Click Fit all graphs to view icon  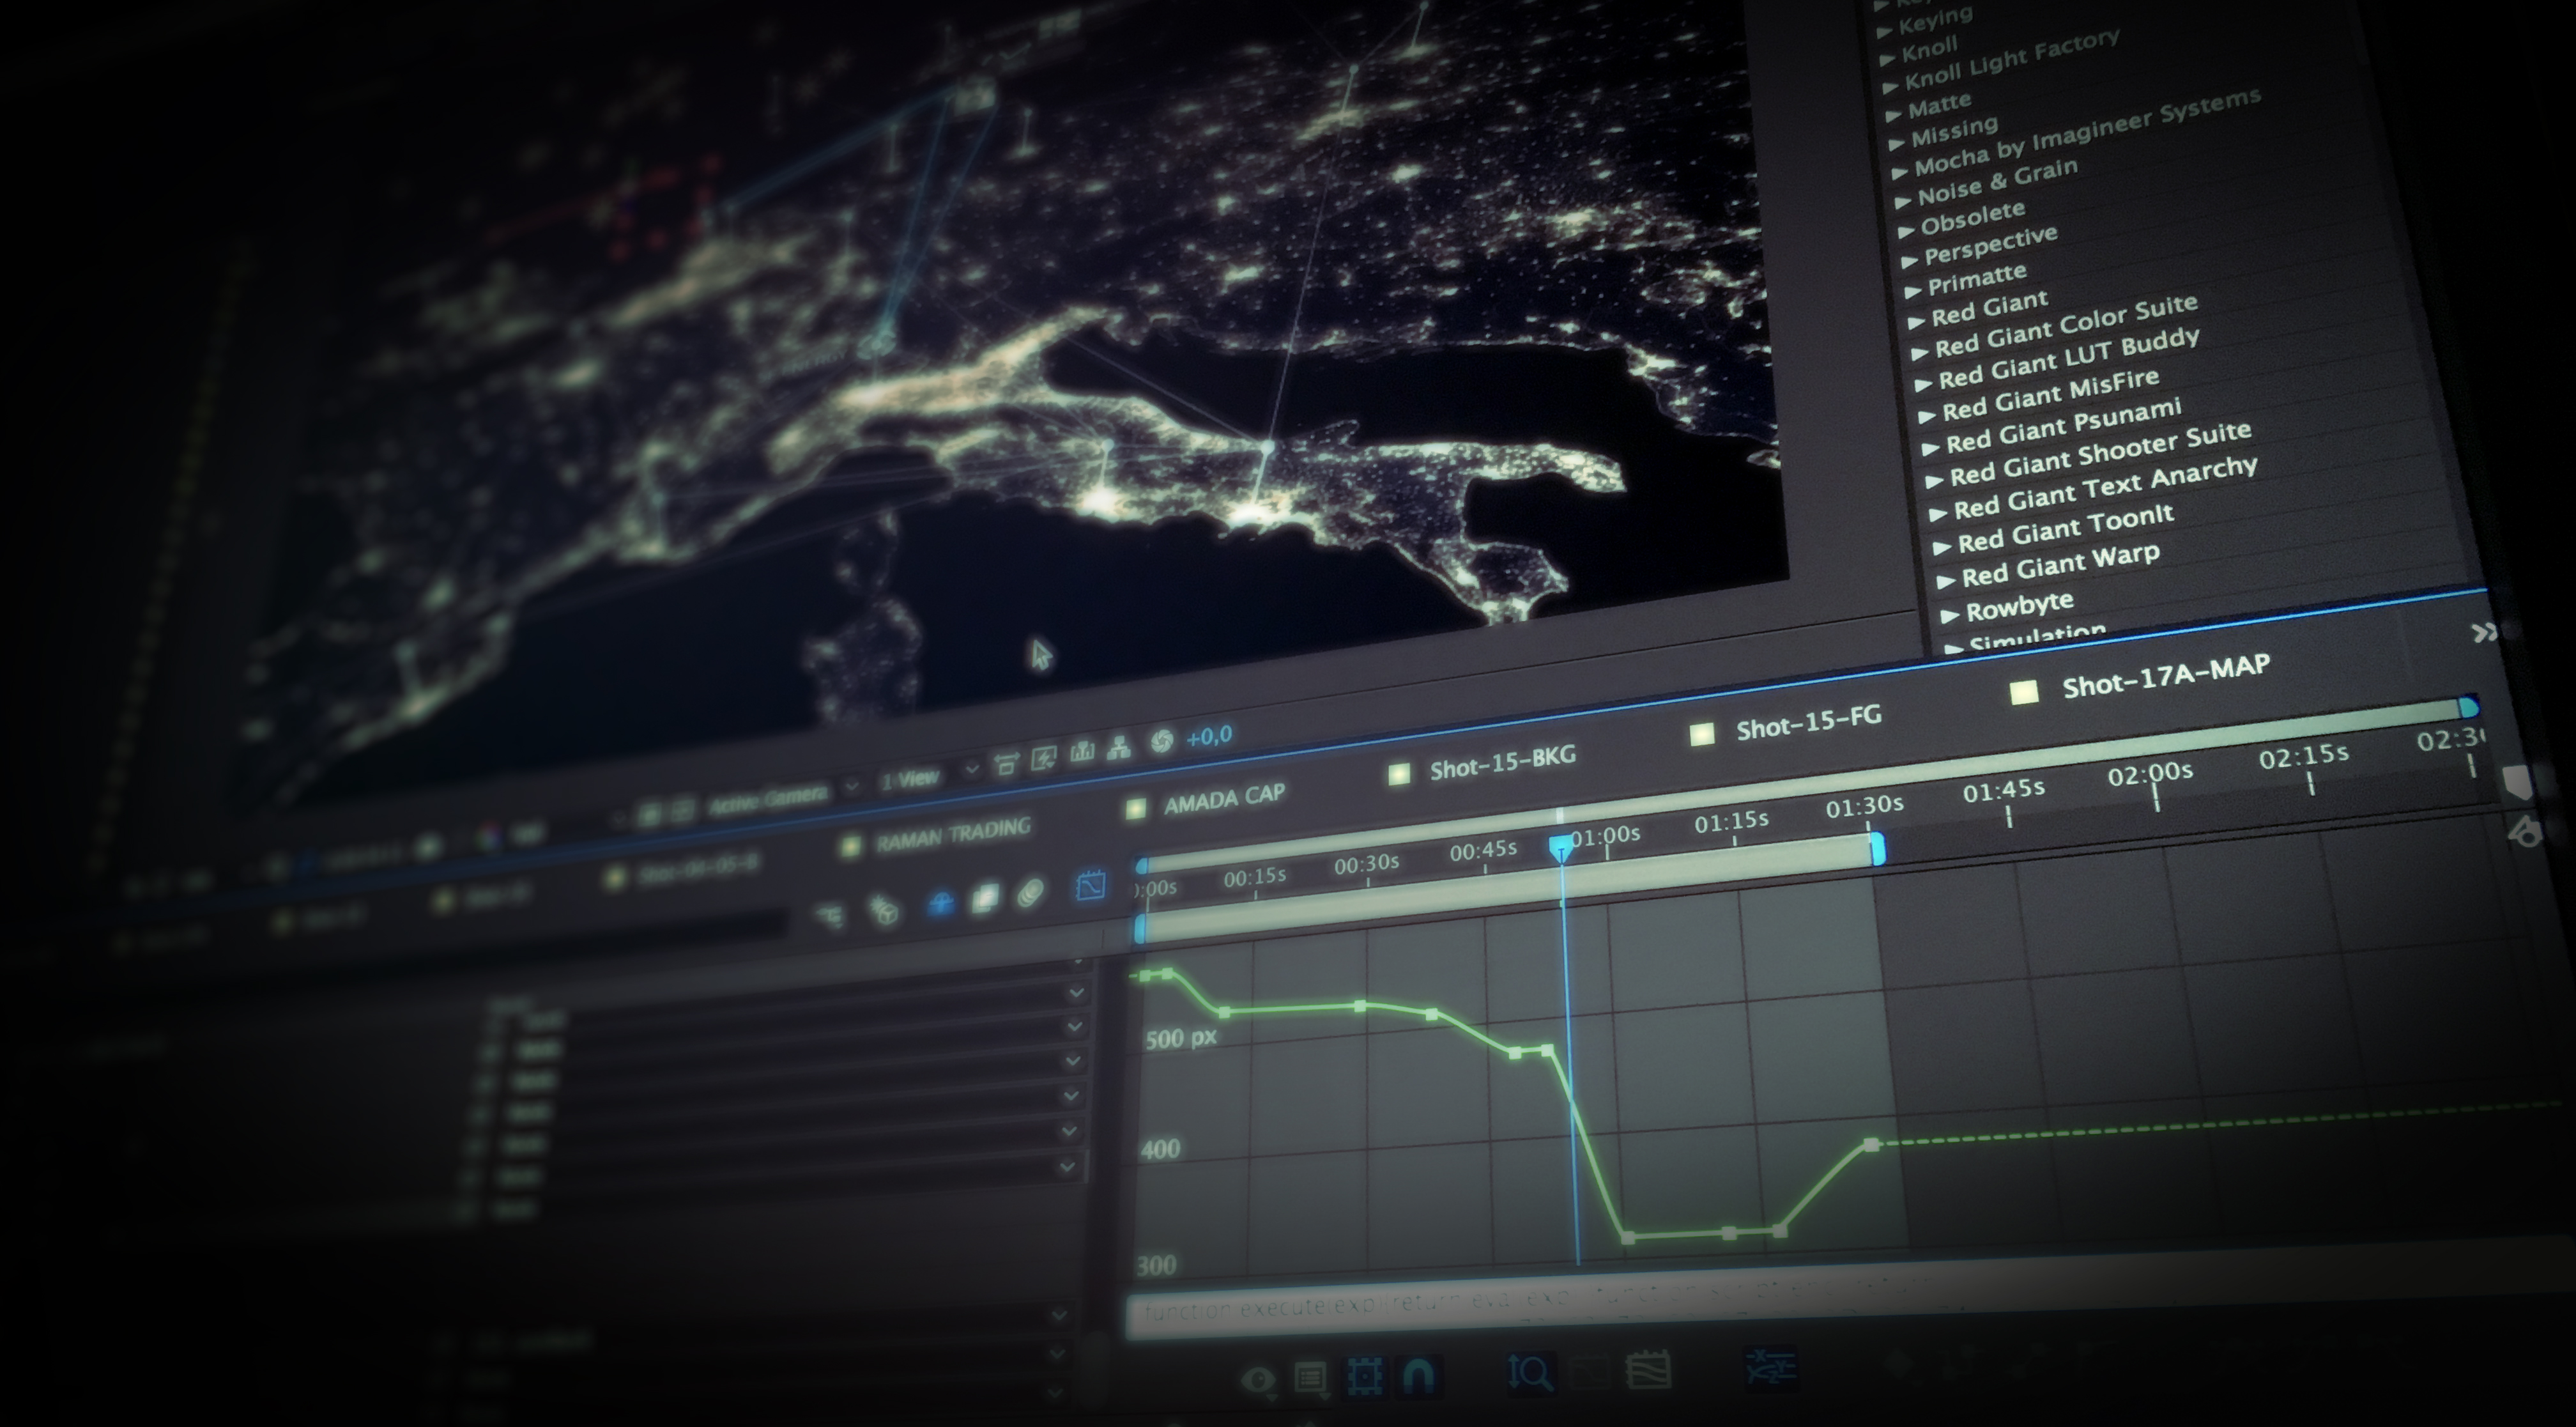[1649, 1369]
